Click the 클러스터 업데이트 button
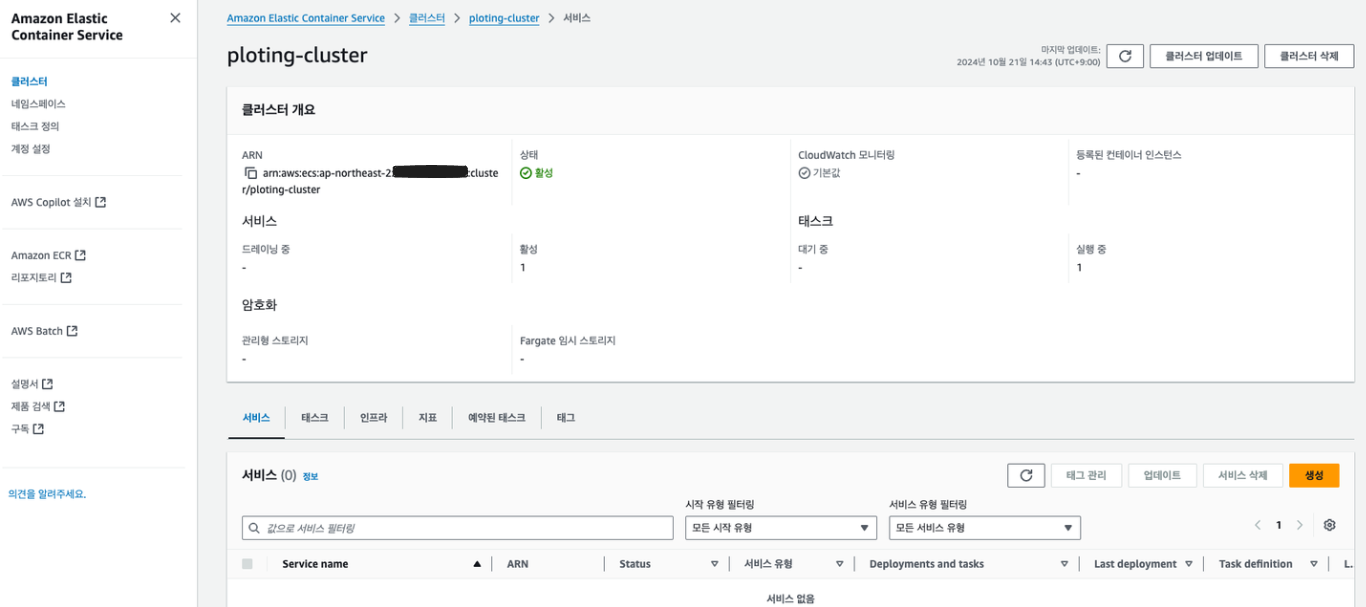This screenshot has width=1366, height=607. click(1203, 57)
